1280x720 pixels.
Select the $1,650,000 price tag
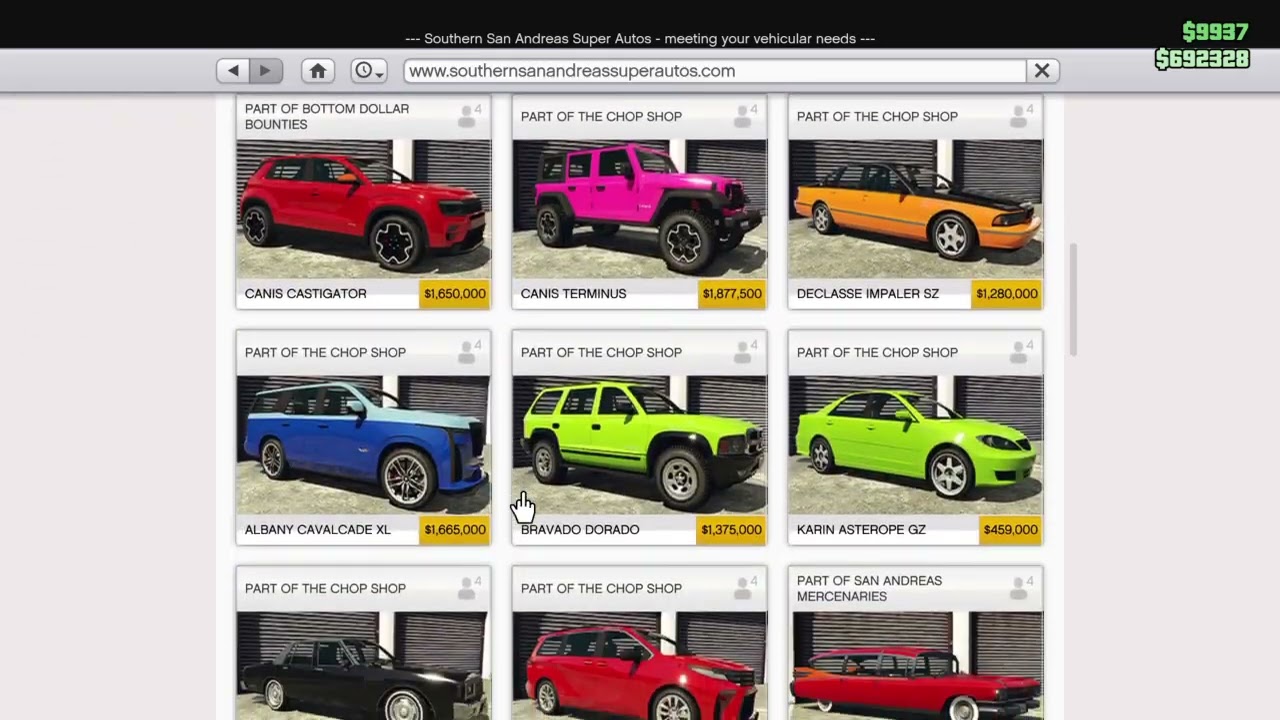[x=455, y=294]
